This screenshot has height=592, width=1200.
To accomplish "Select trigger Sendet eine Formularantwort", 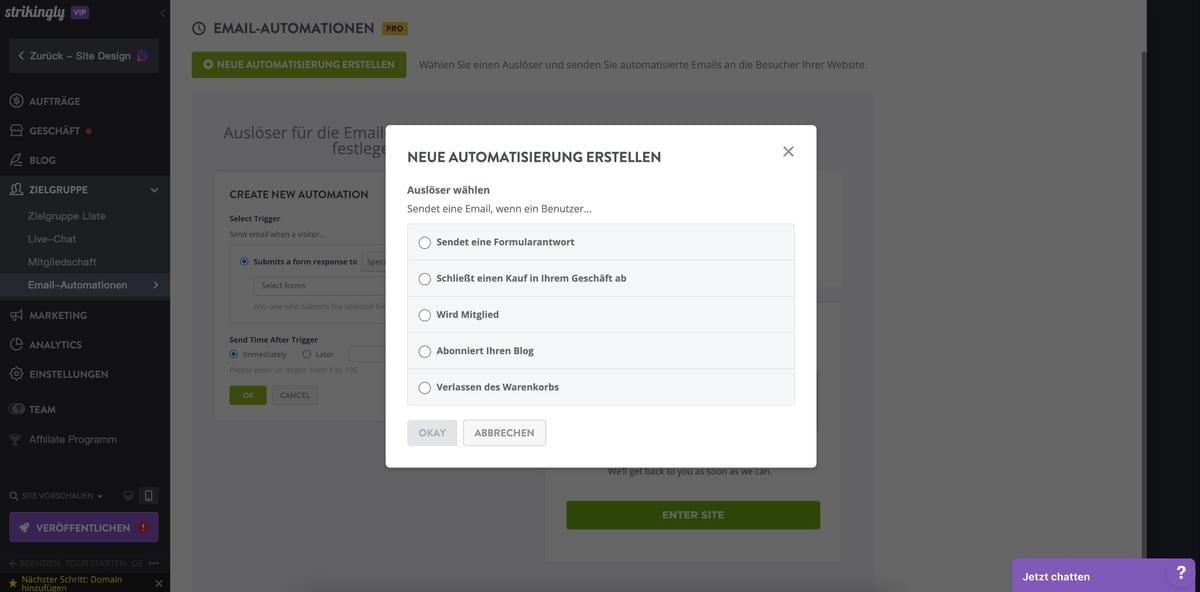I will [x=424, y=242].
